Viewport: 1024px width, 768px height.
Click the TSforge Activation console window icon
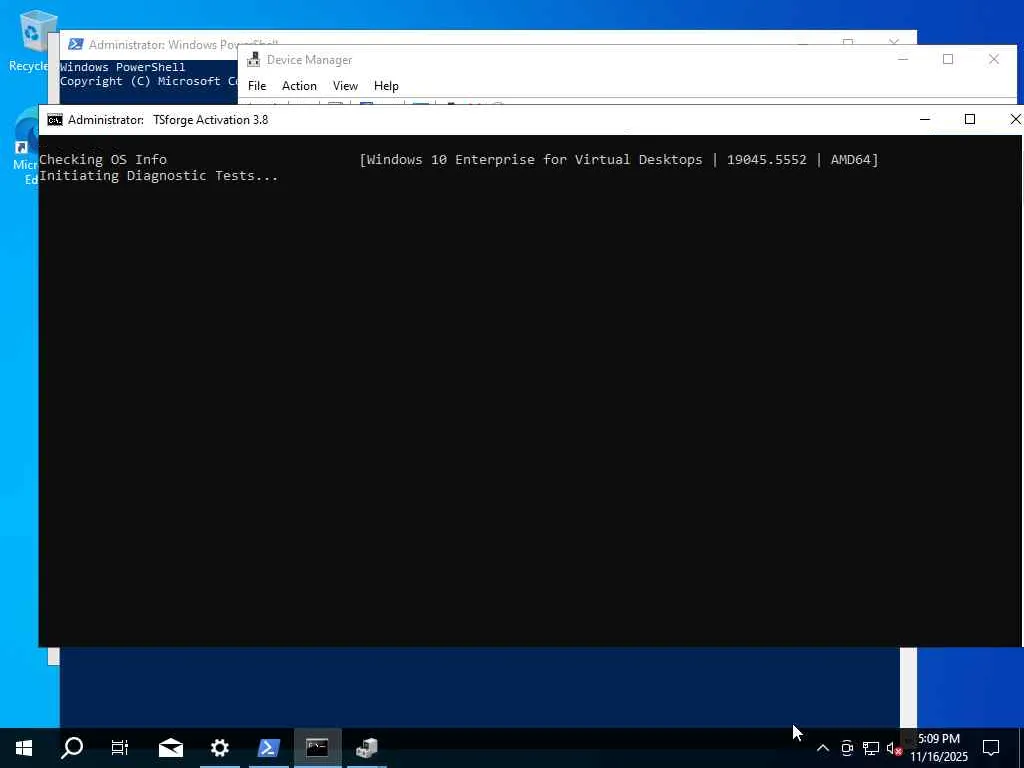[x=55, y=120]
